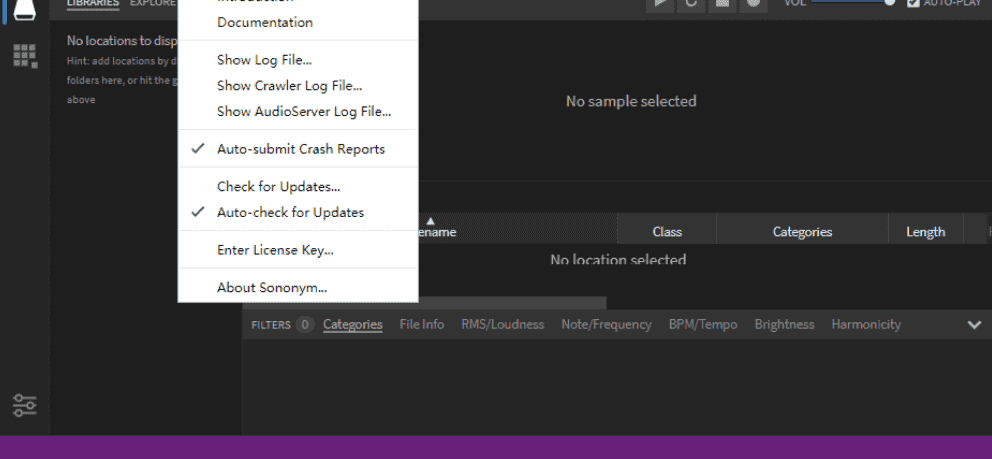Click the 'No locations to disp' heading
The width and height of the screenshot is (992, 459).
pos(122,40)
